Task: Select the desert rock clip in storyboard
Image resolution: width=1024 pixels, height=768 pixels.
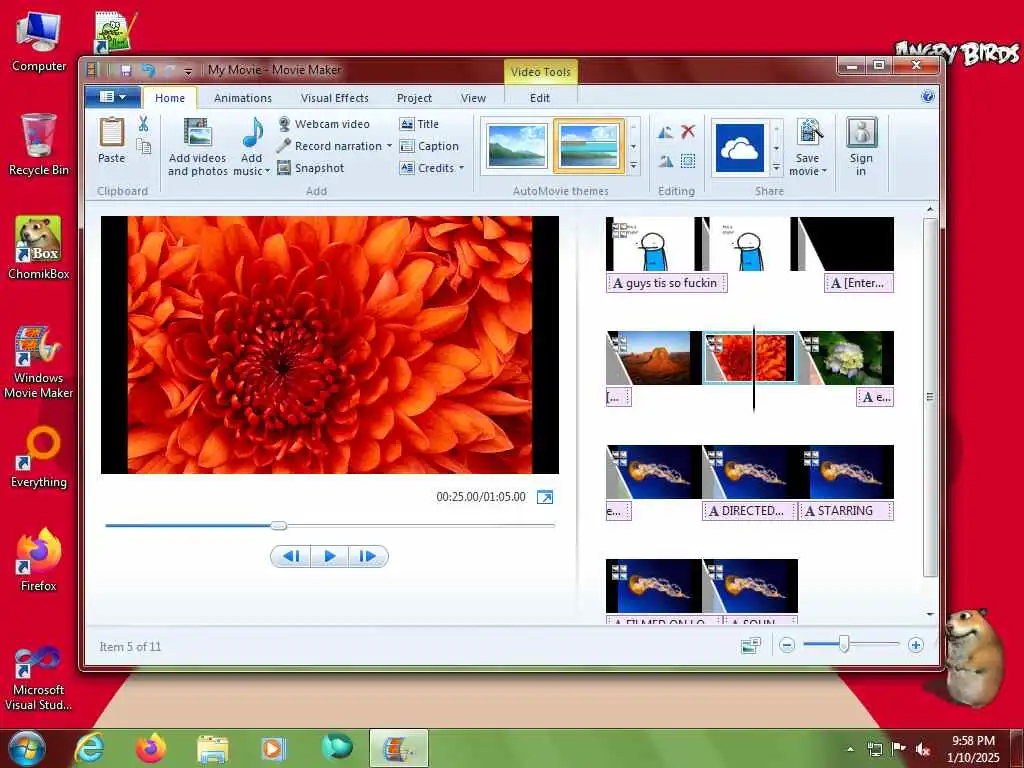Action: 654,358
